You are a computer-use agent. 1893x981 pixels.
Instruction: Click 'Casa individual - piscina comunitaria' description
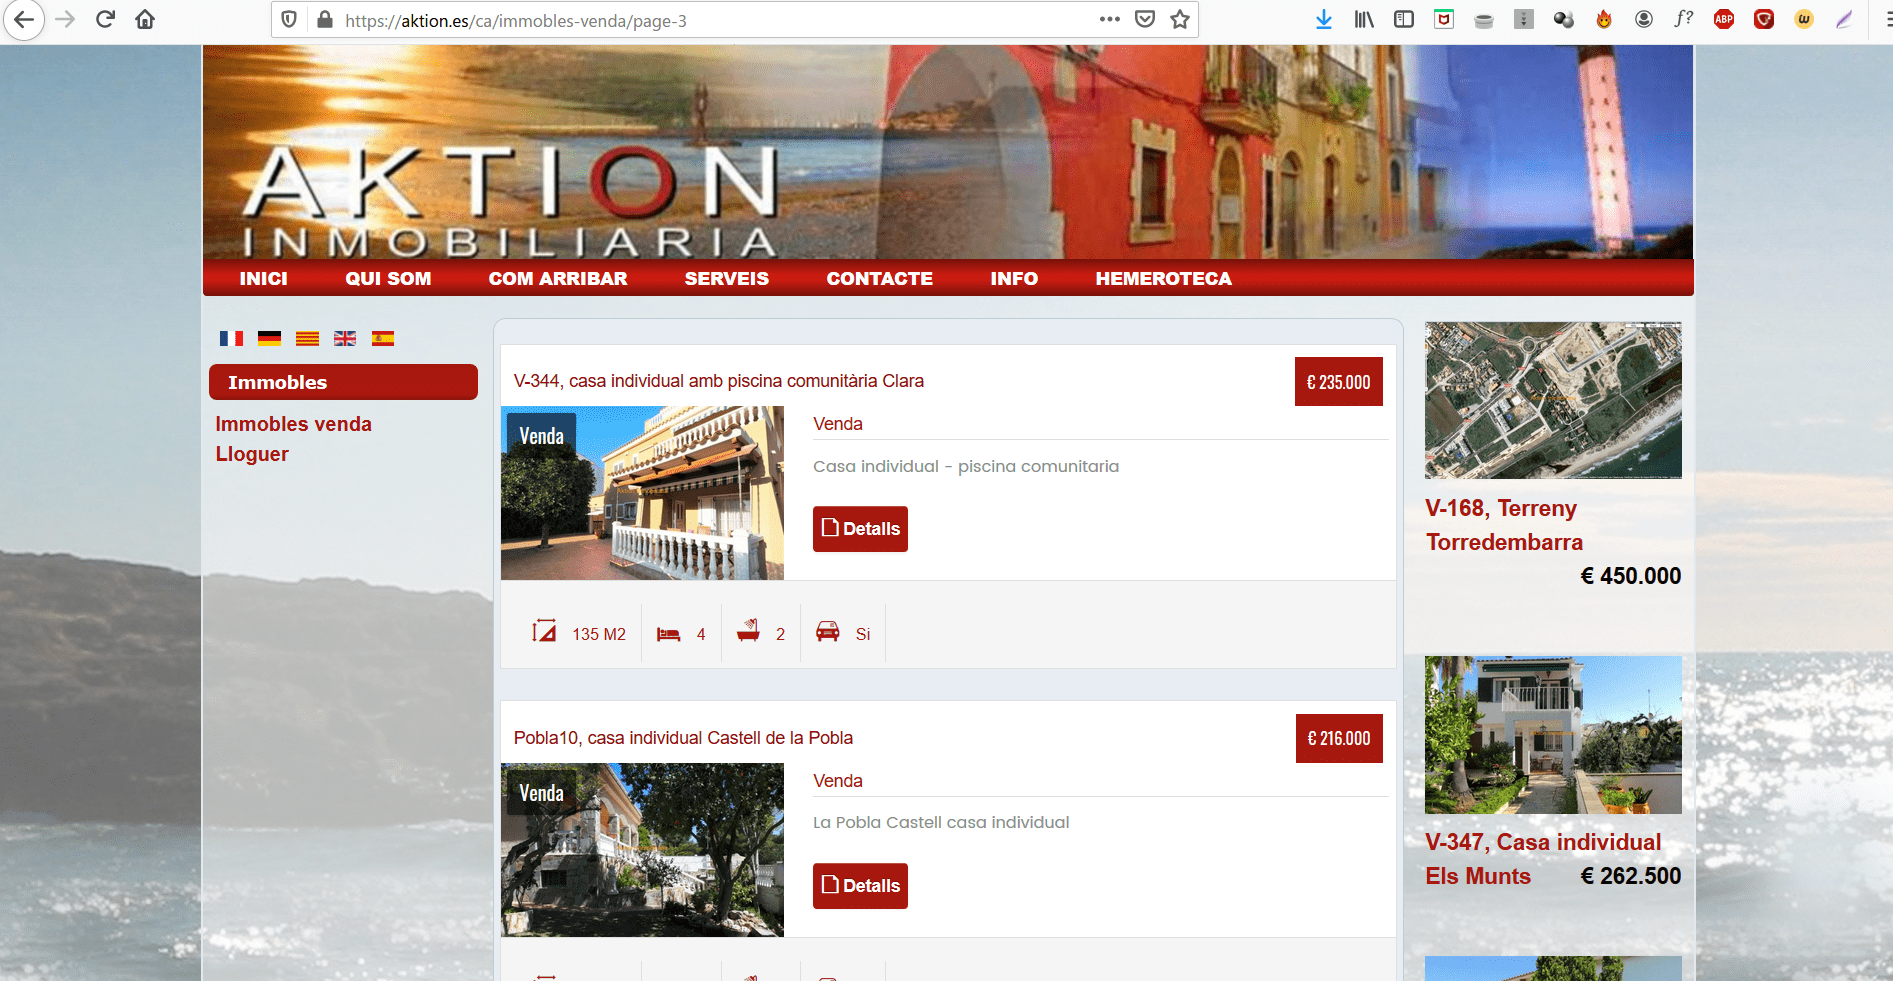(x=966, y=466)
